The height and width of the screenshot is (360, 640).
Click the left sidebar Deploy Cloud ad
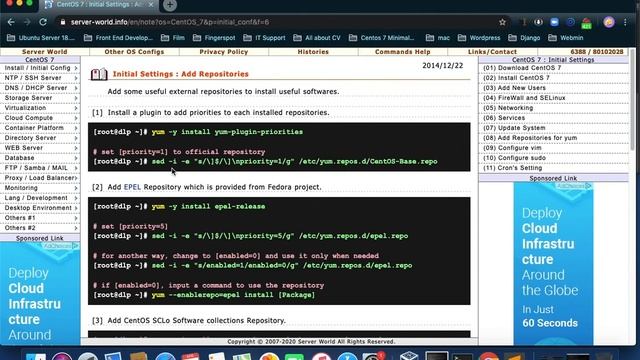(x=40, y=293)
